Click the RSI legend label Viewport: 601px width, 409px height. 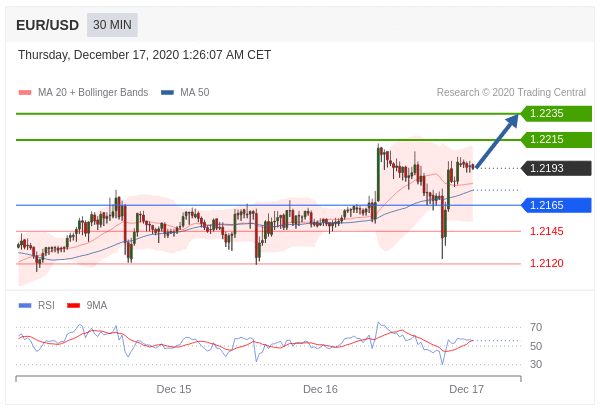[x=46, y=306]
